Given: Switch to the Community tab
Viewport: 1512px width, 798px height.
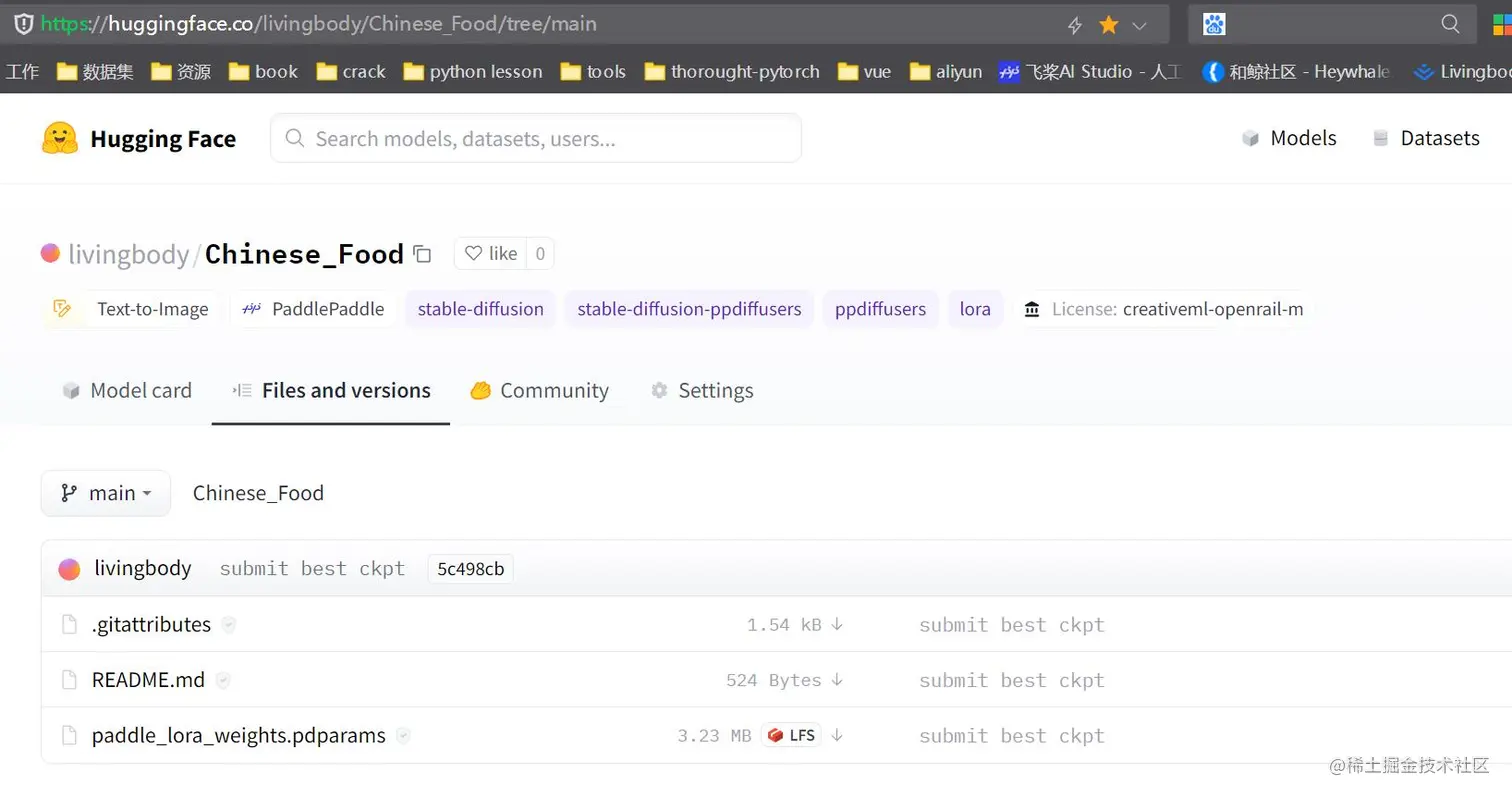Looking at the screenshot, I should 539,390.
